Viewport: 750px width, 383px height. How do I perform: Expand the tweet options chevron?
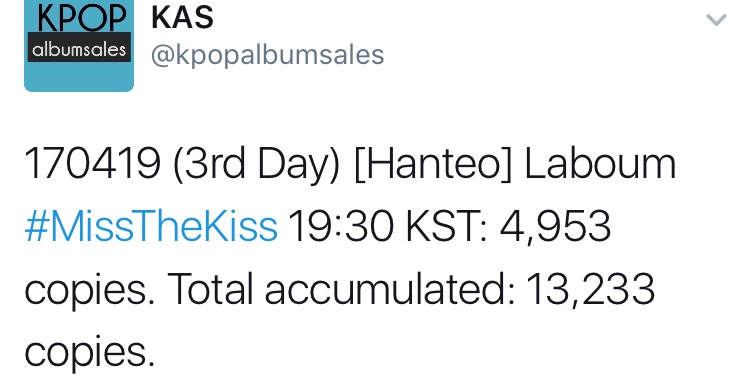(716, 20)
